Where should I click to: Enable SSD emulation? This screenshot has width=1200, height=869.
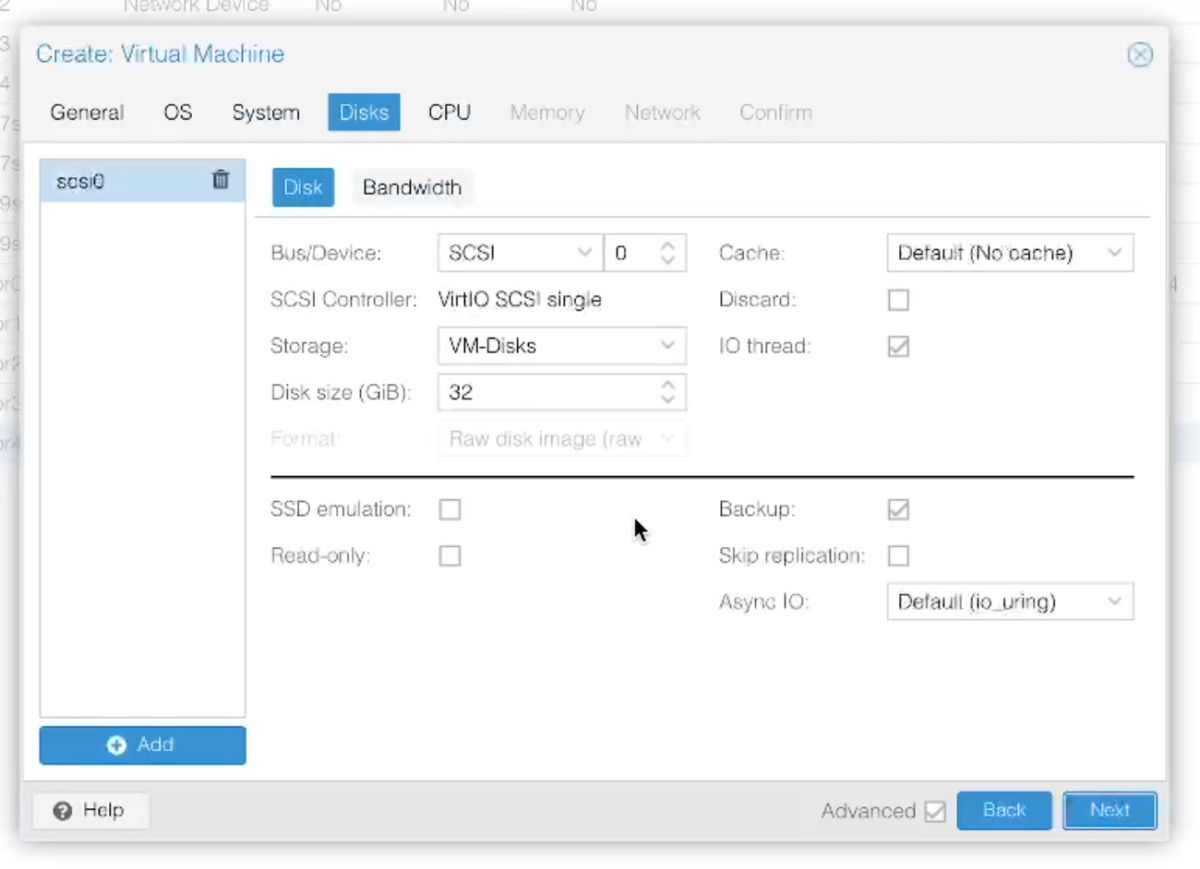[x=450, y=509]
